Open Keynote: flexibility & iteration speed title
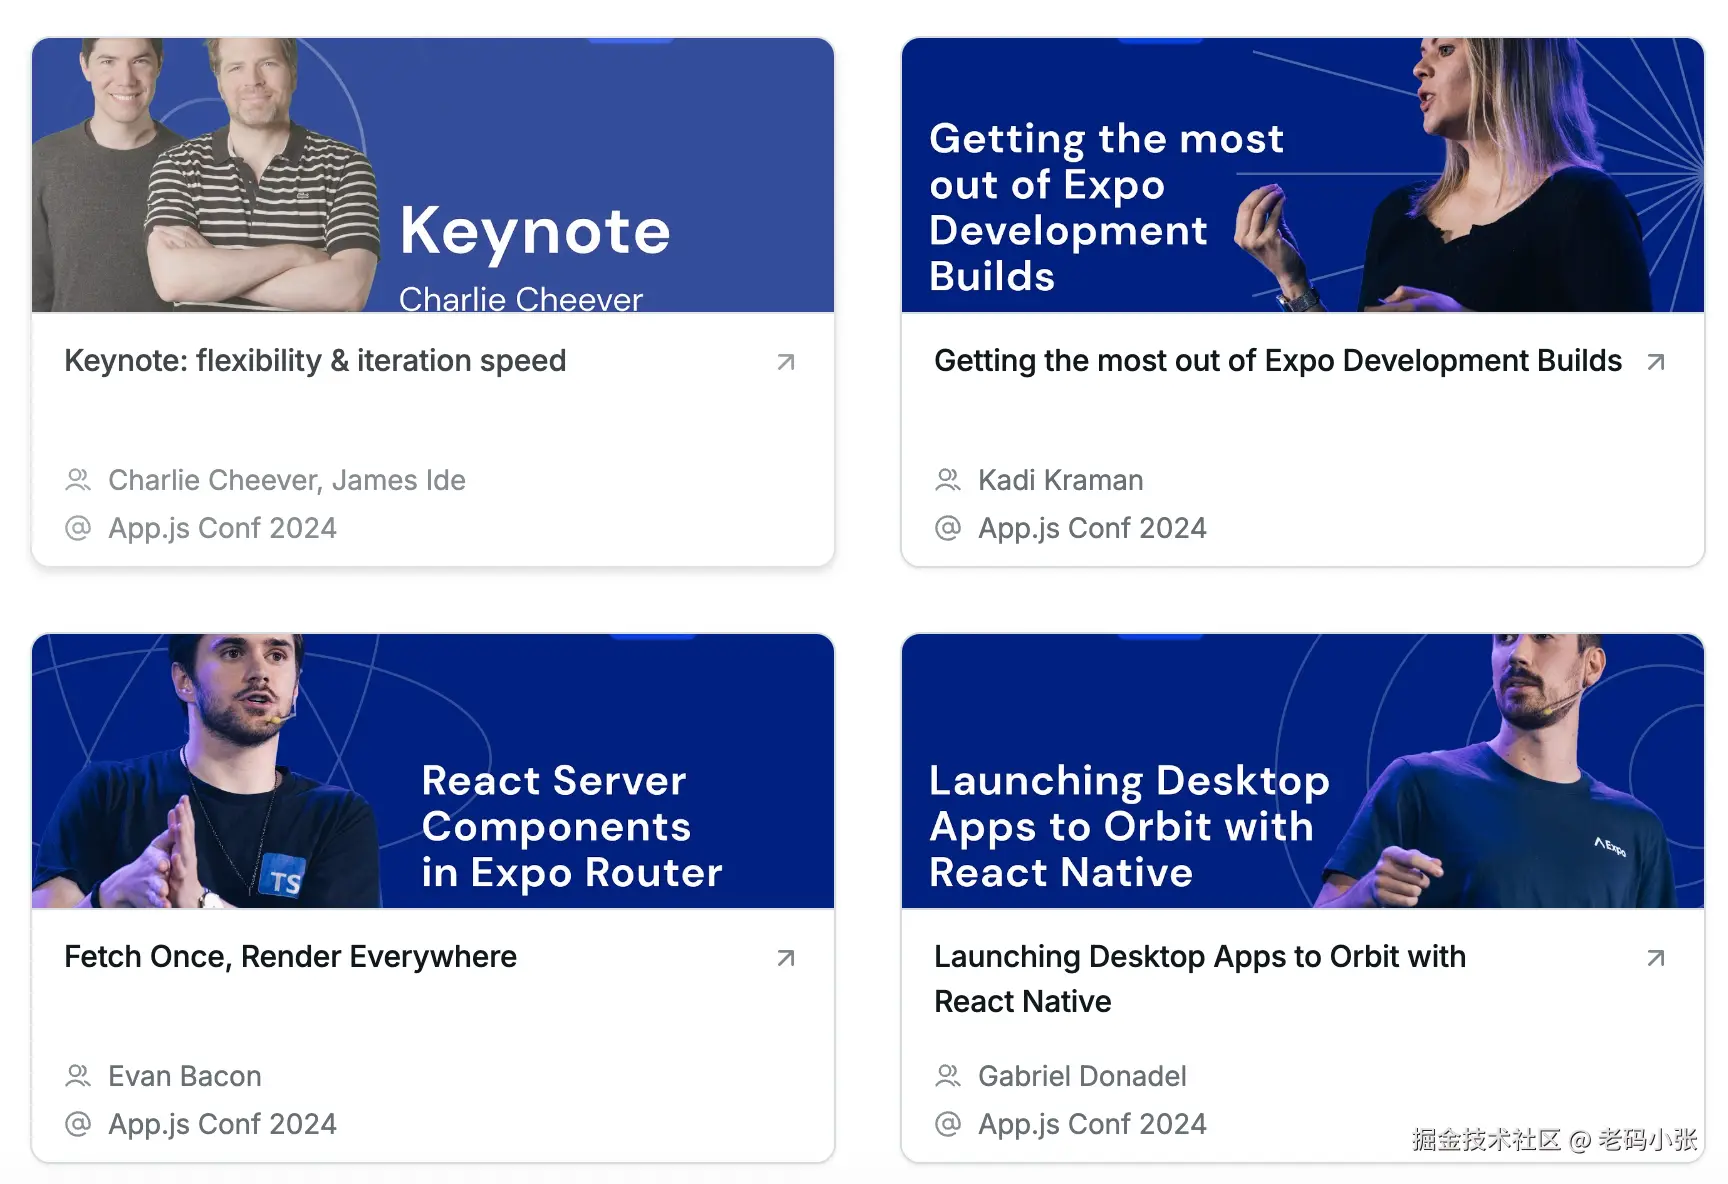 (315, 361)
